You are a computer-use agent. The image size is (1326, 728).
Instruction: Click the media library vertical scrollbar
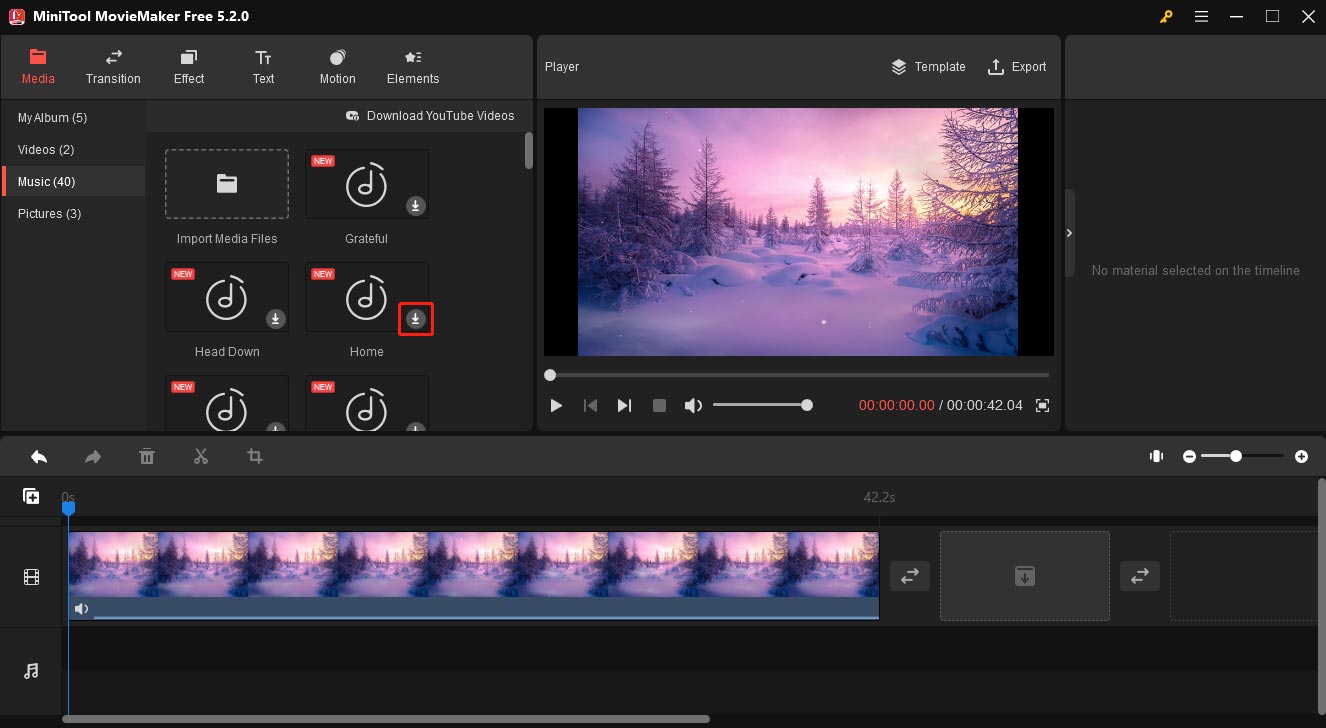coord(529,151)
